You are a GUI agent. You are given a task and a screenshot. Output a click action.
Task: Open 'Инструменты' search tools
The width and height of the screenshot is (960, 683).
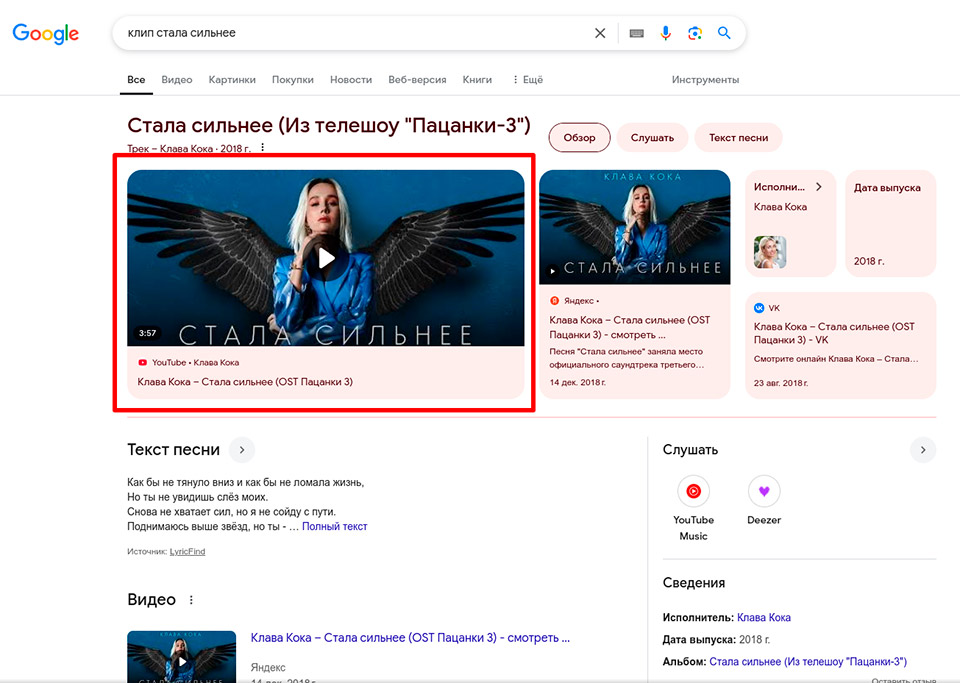[705, 80]
